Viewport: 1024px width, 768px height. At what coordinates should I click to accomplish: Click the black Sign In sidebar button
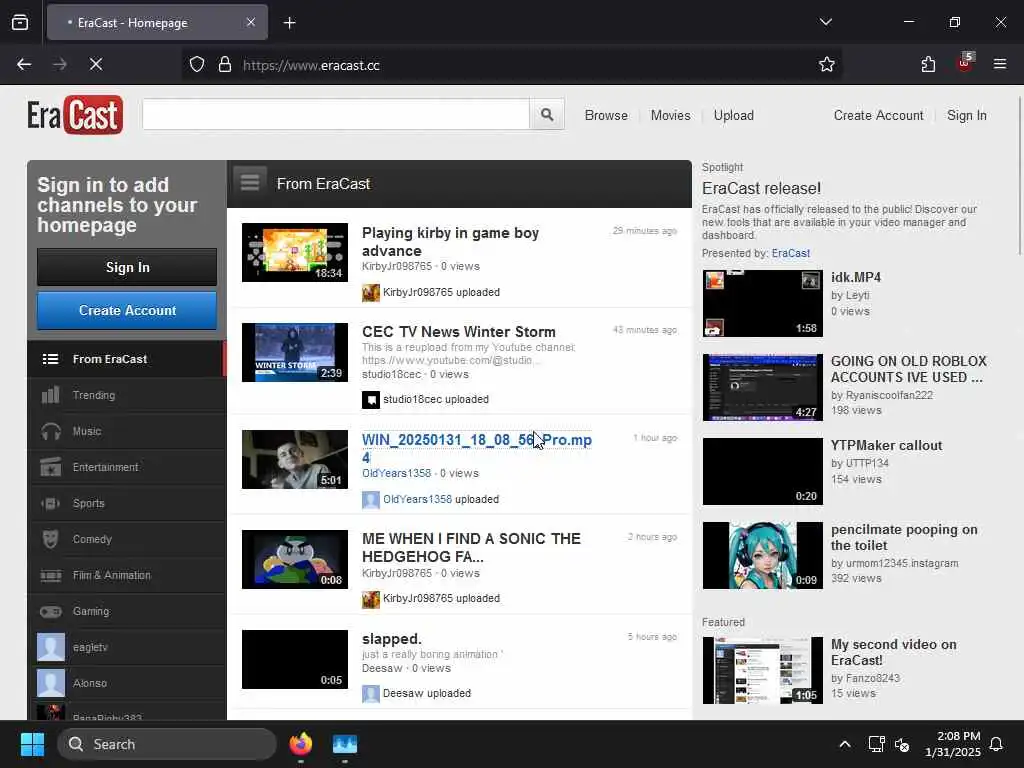[127, 267]
